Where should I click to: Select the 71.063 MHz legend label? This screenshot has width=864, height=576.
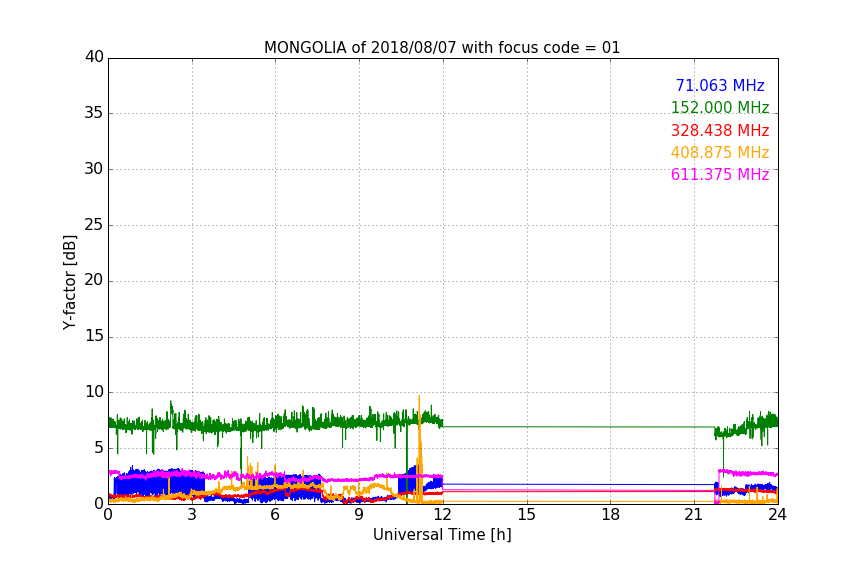(720, 85)
